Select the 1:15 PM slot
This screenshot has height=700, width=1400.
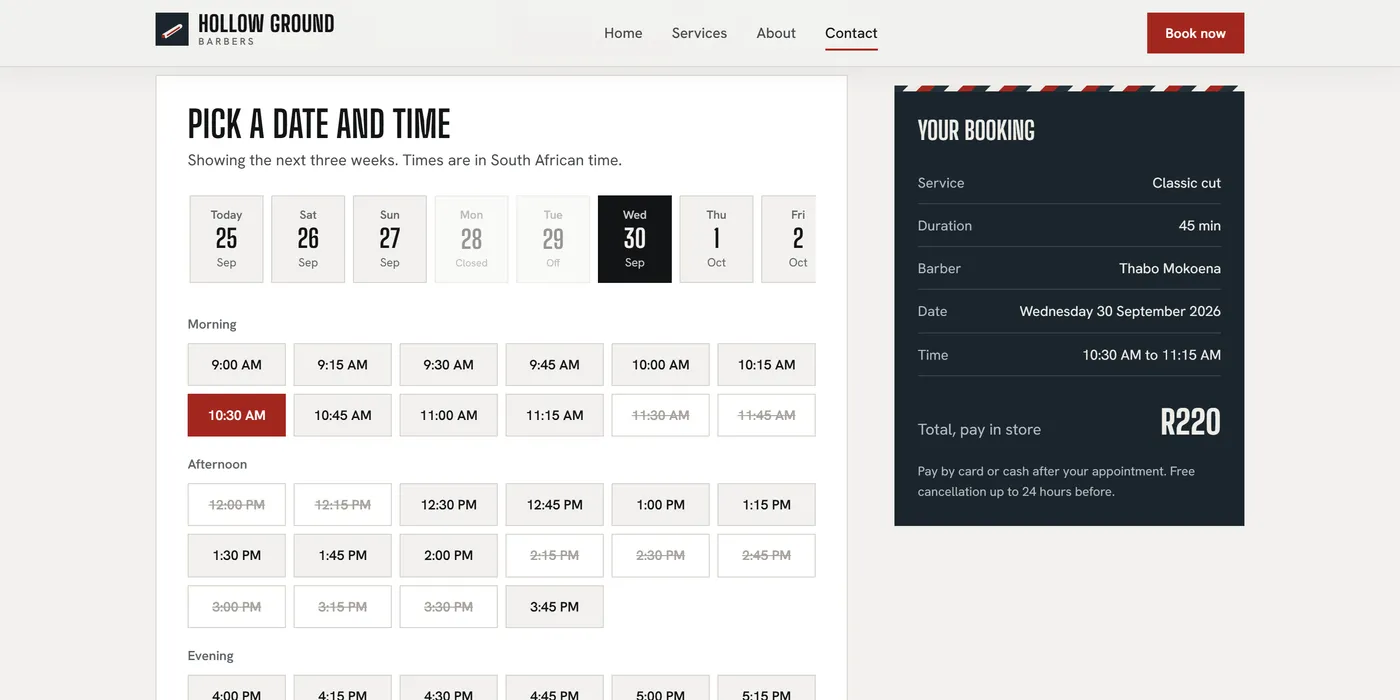[x=767, y=505]
